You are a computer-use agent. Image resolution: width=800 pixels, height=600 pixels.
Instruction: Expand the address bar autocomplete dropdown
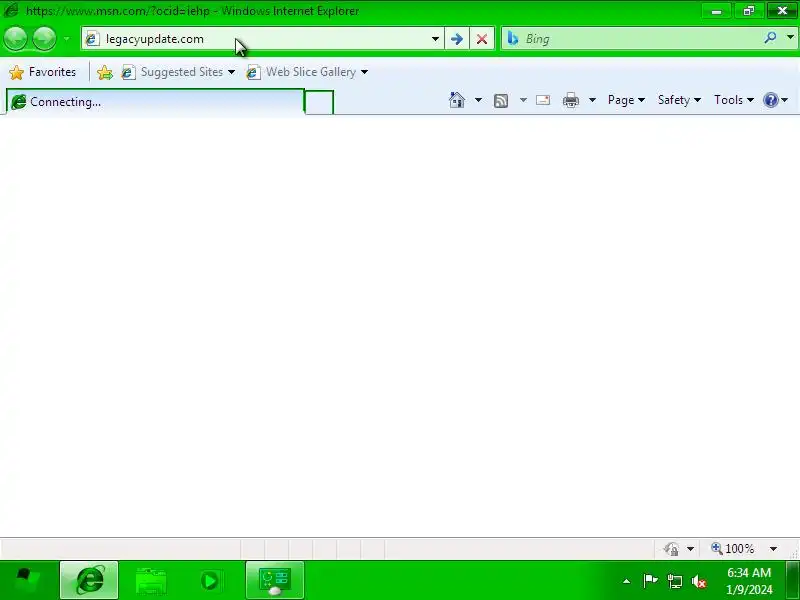[x=435, y=39]
